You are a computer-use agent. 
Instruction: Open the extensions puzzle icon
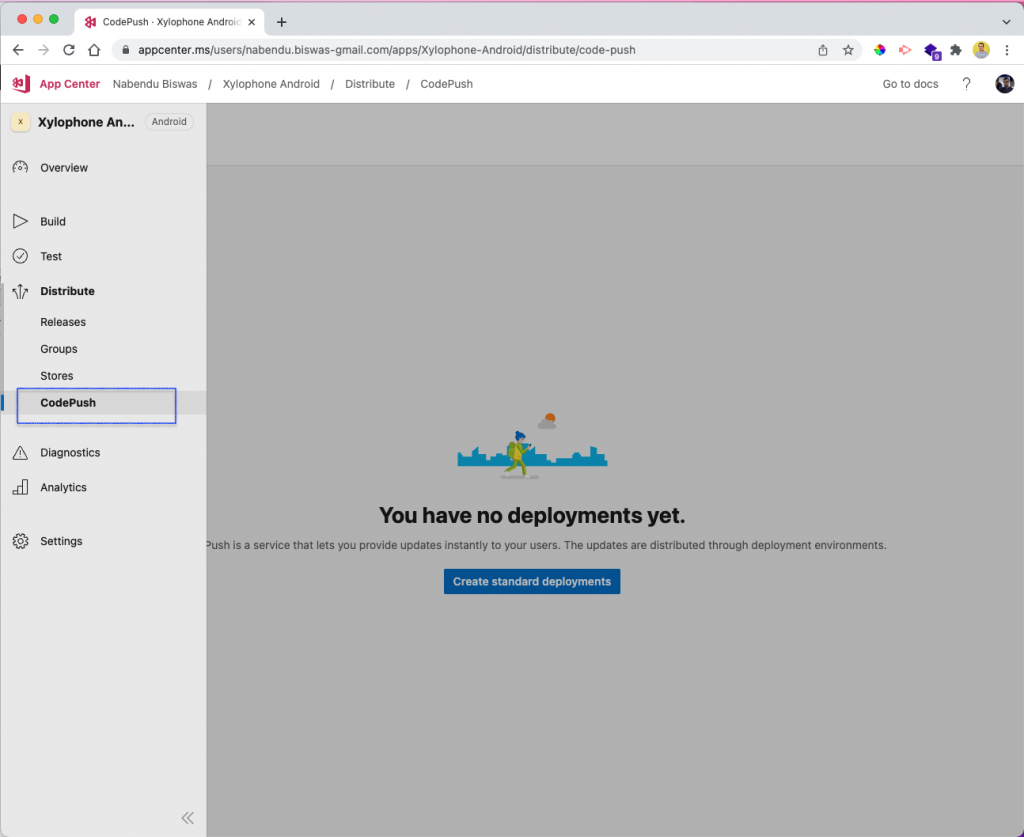(x=956, y=50)
